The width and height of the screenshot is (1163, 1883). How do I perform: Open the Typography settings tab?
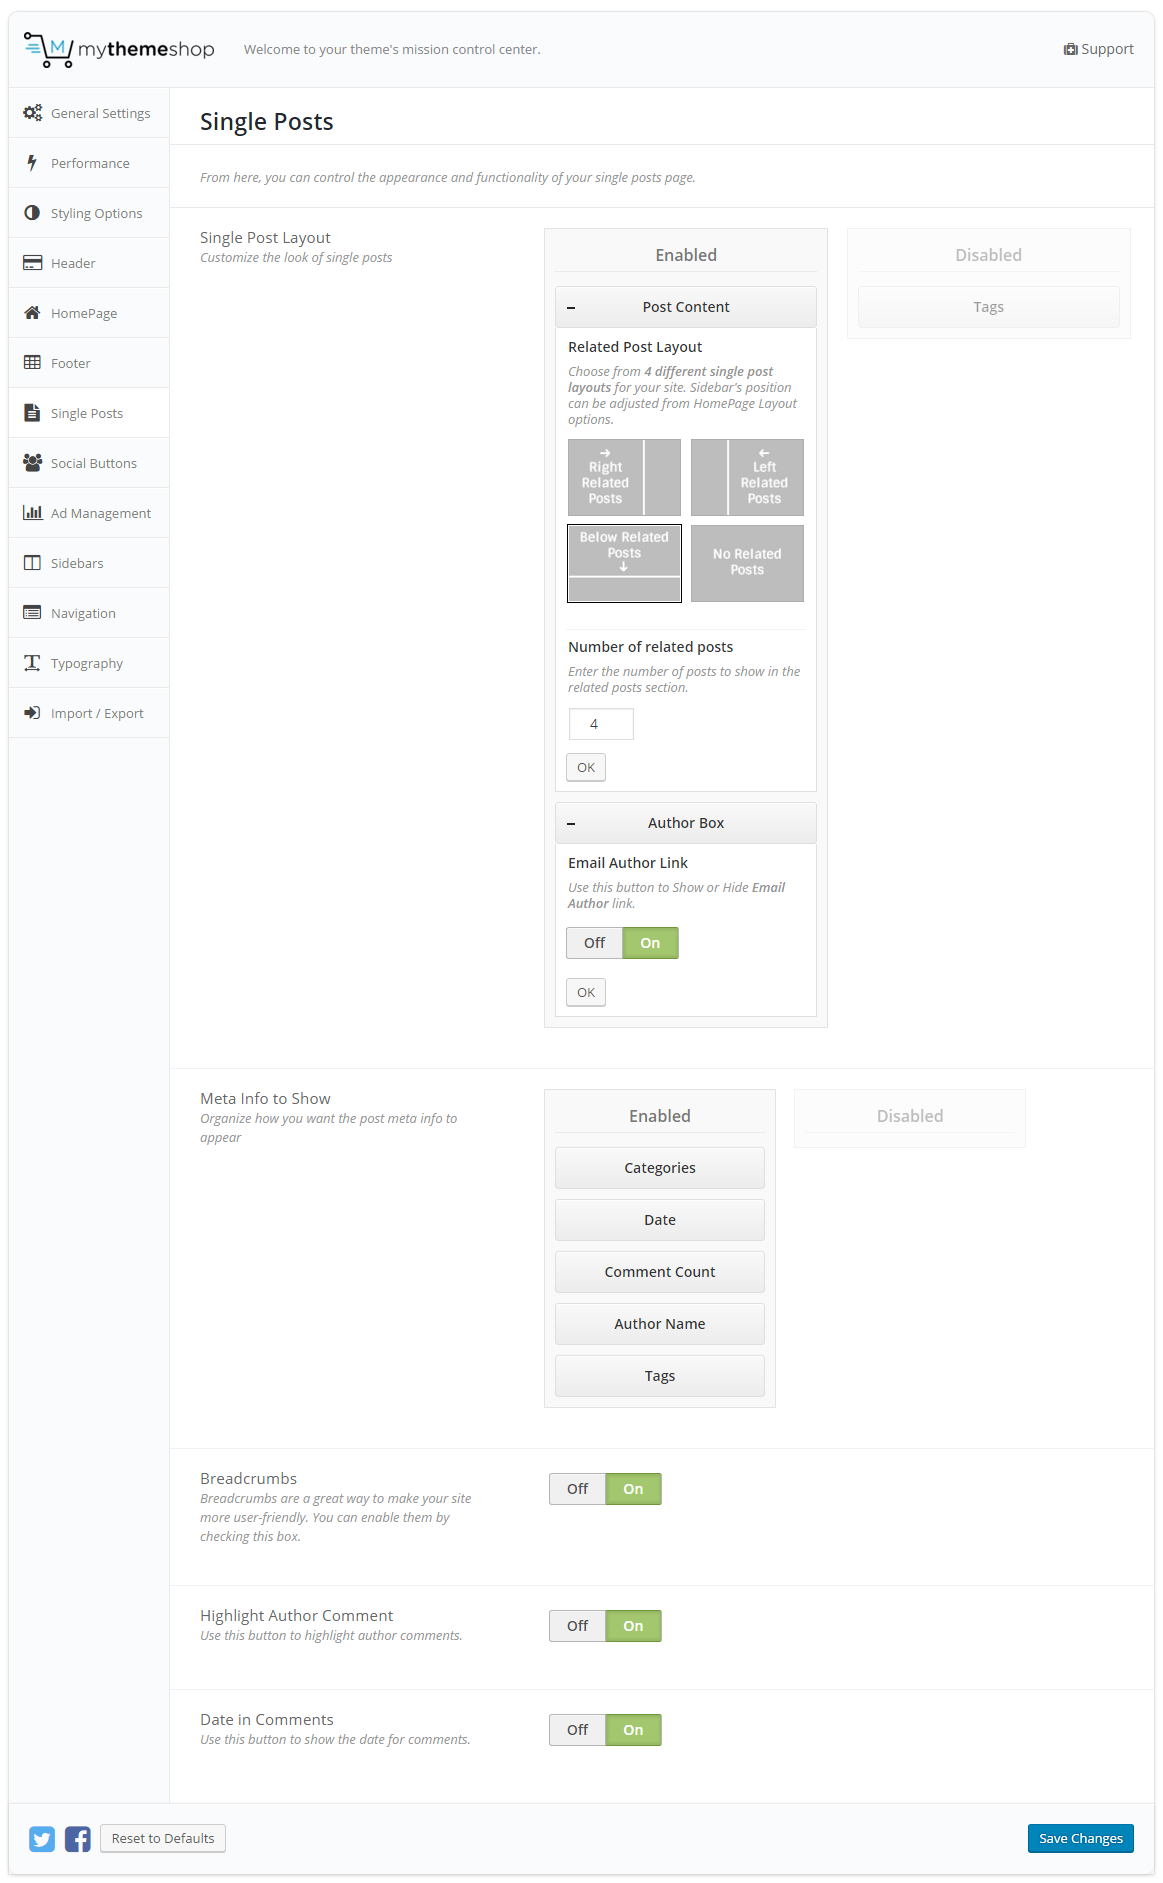click(x=87, y=663)
